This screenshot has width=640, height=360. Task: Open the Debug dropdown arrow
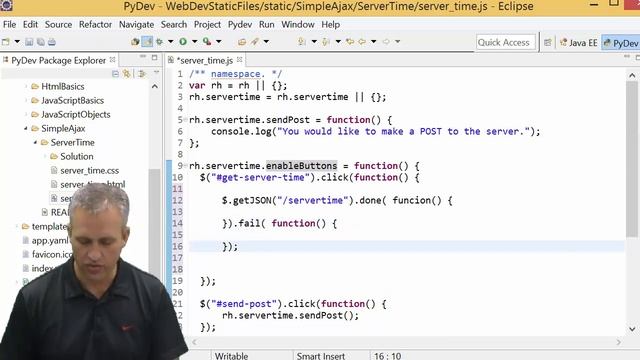pyautogui.click(x=170, y=42)
